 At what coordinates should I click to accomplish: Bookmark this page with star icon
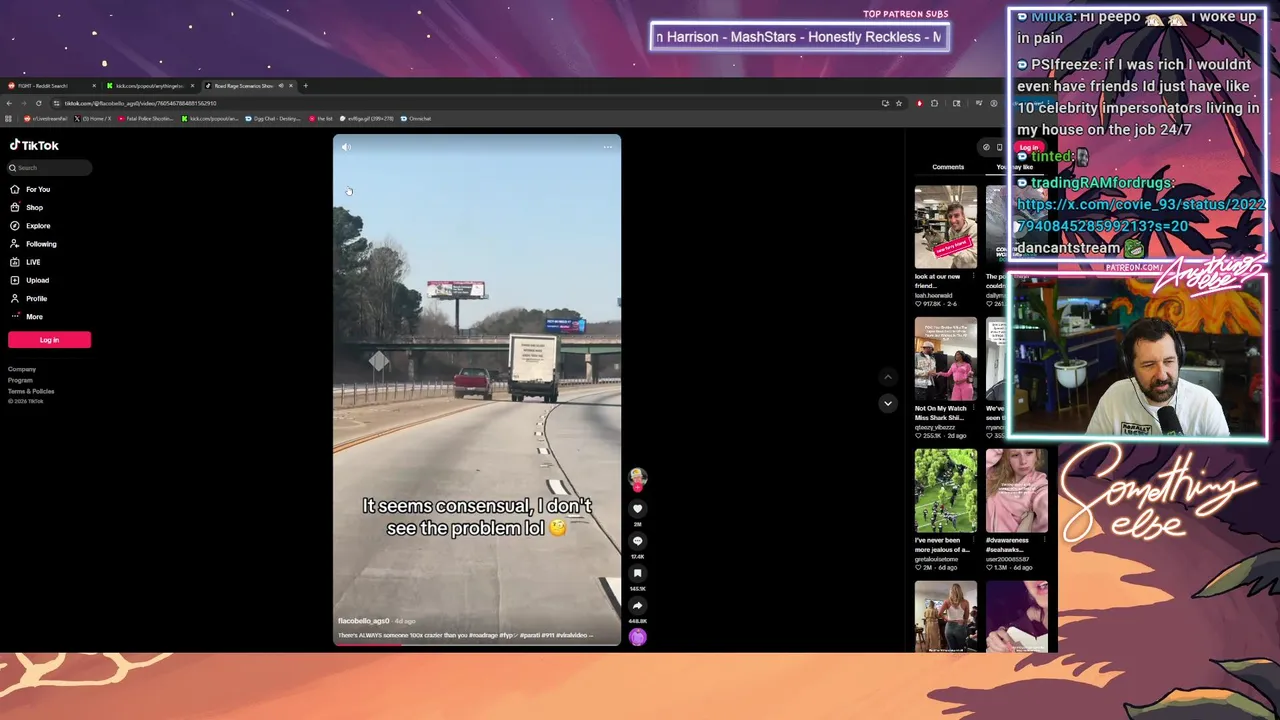(x=898, y=103)
